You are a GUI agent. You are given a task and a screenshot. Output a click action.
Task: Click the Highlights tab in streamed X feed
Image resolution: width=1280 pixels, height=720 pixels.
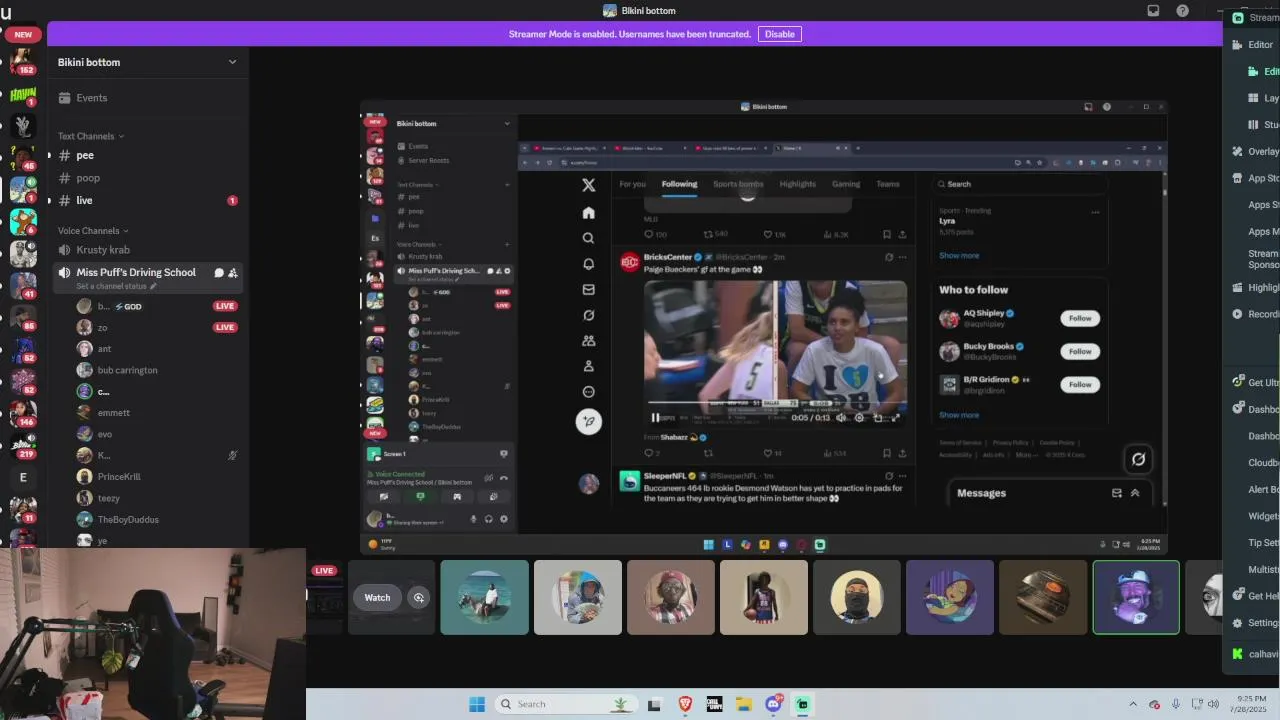[x=798, y=184]
